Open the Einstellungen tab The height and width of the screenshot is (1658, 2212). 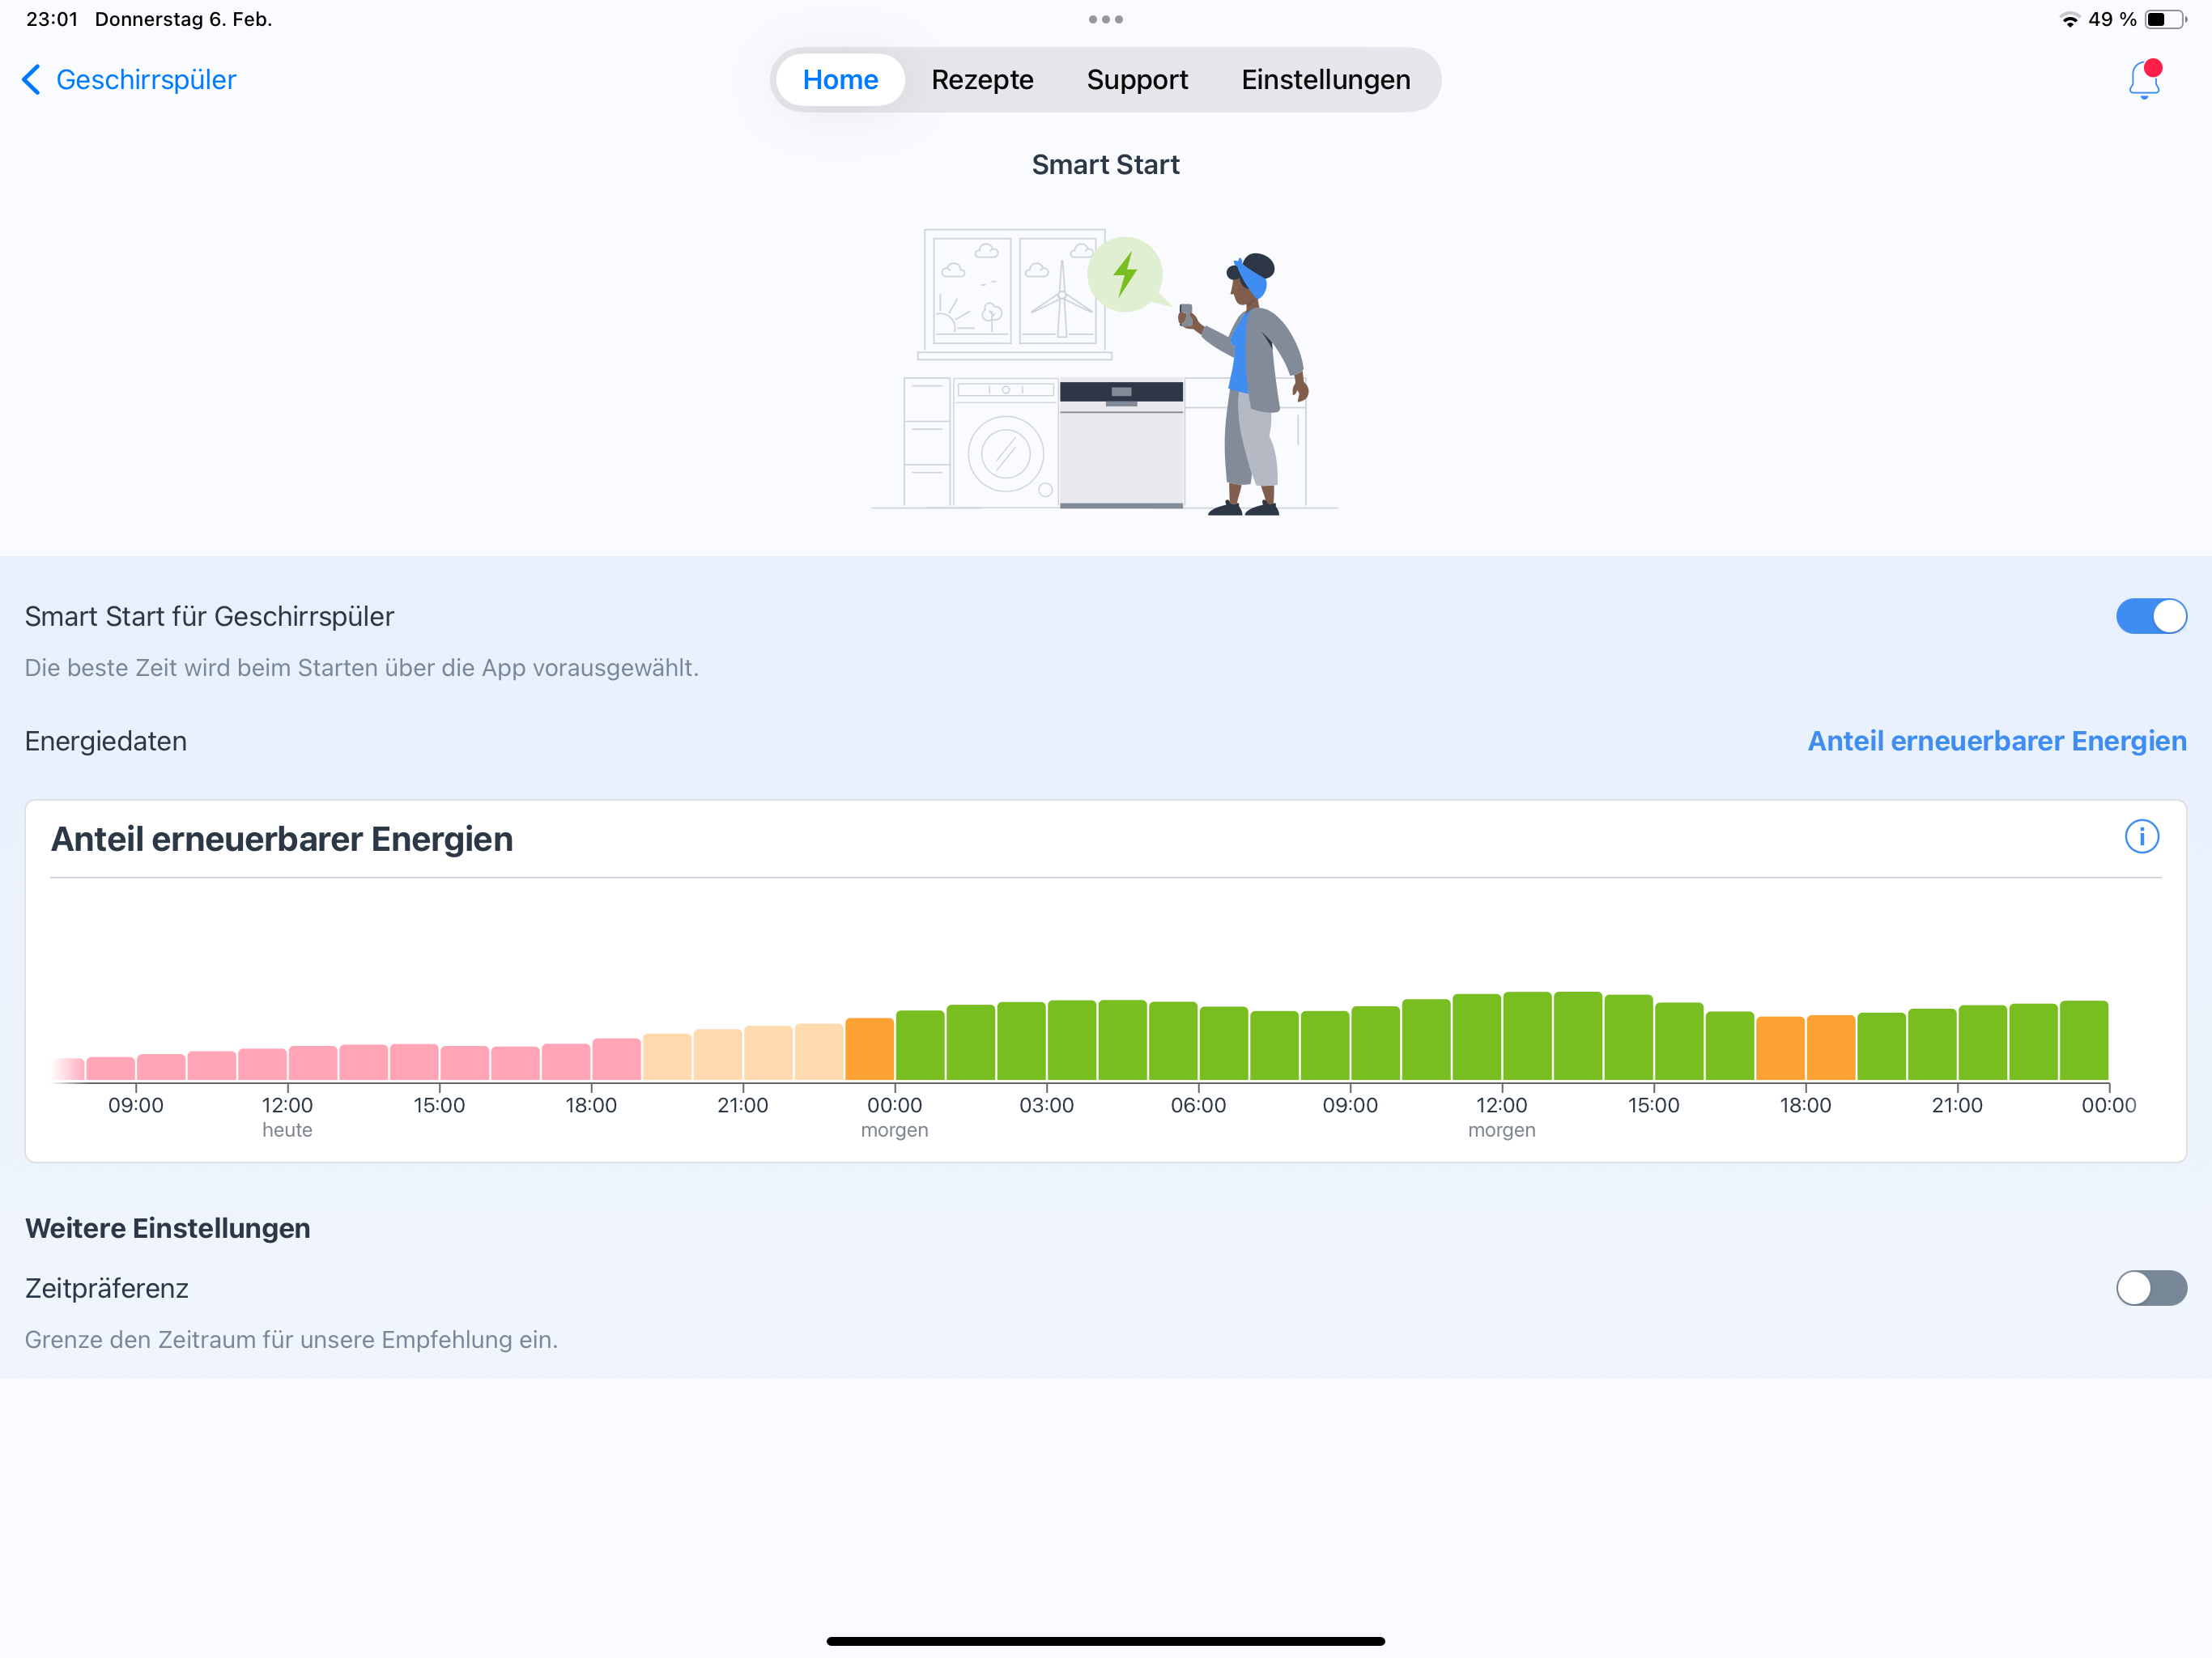1325,80
